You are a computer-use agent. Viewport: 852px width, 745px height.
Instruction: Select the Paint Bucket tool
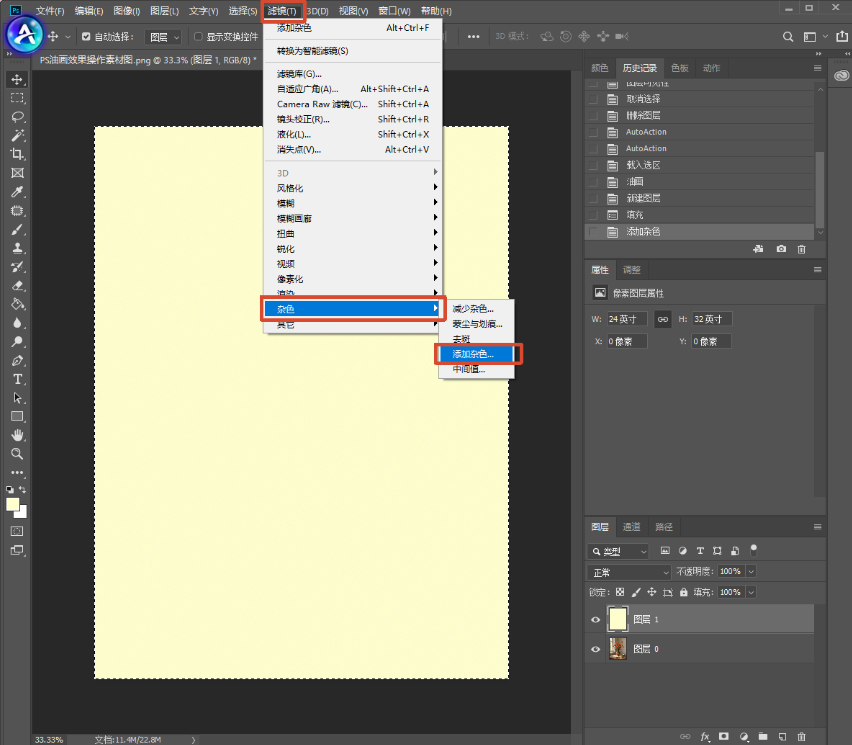[x=17, y=304]
